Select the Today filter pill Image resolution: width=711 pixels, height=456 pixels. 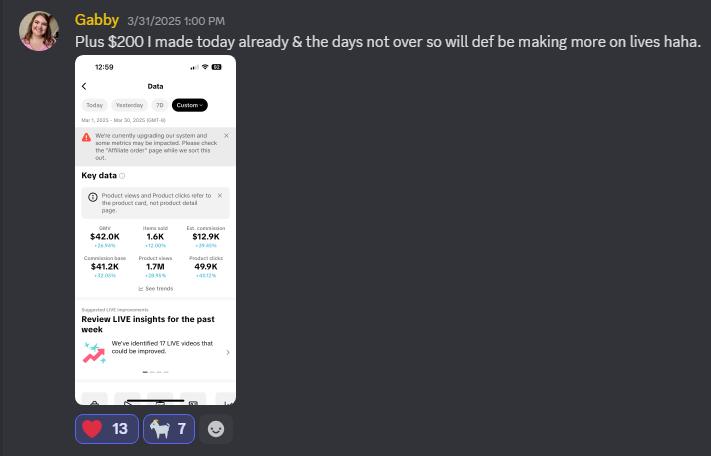pyautogui.click(x=94, y=105)
